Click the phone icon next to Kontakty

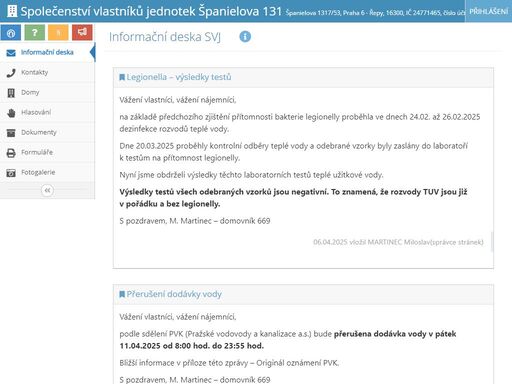pyautogui.click(x=11, y=73)
